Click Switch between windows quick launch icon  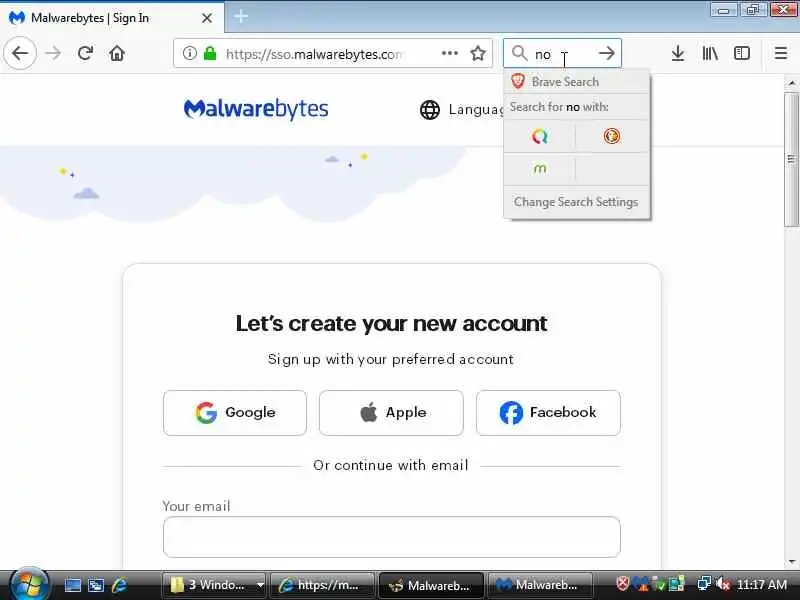pyautogui.click(x=96, y=585)
